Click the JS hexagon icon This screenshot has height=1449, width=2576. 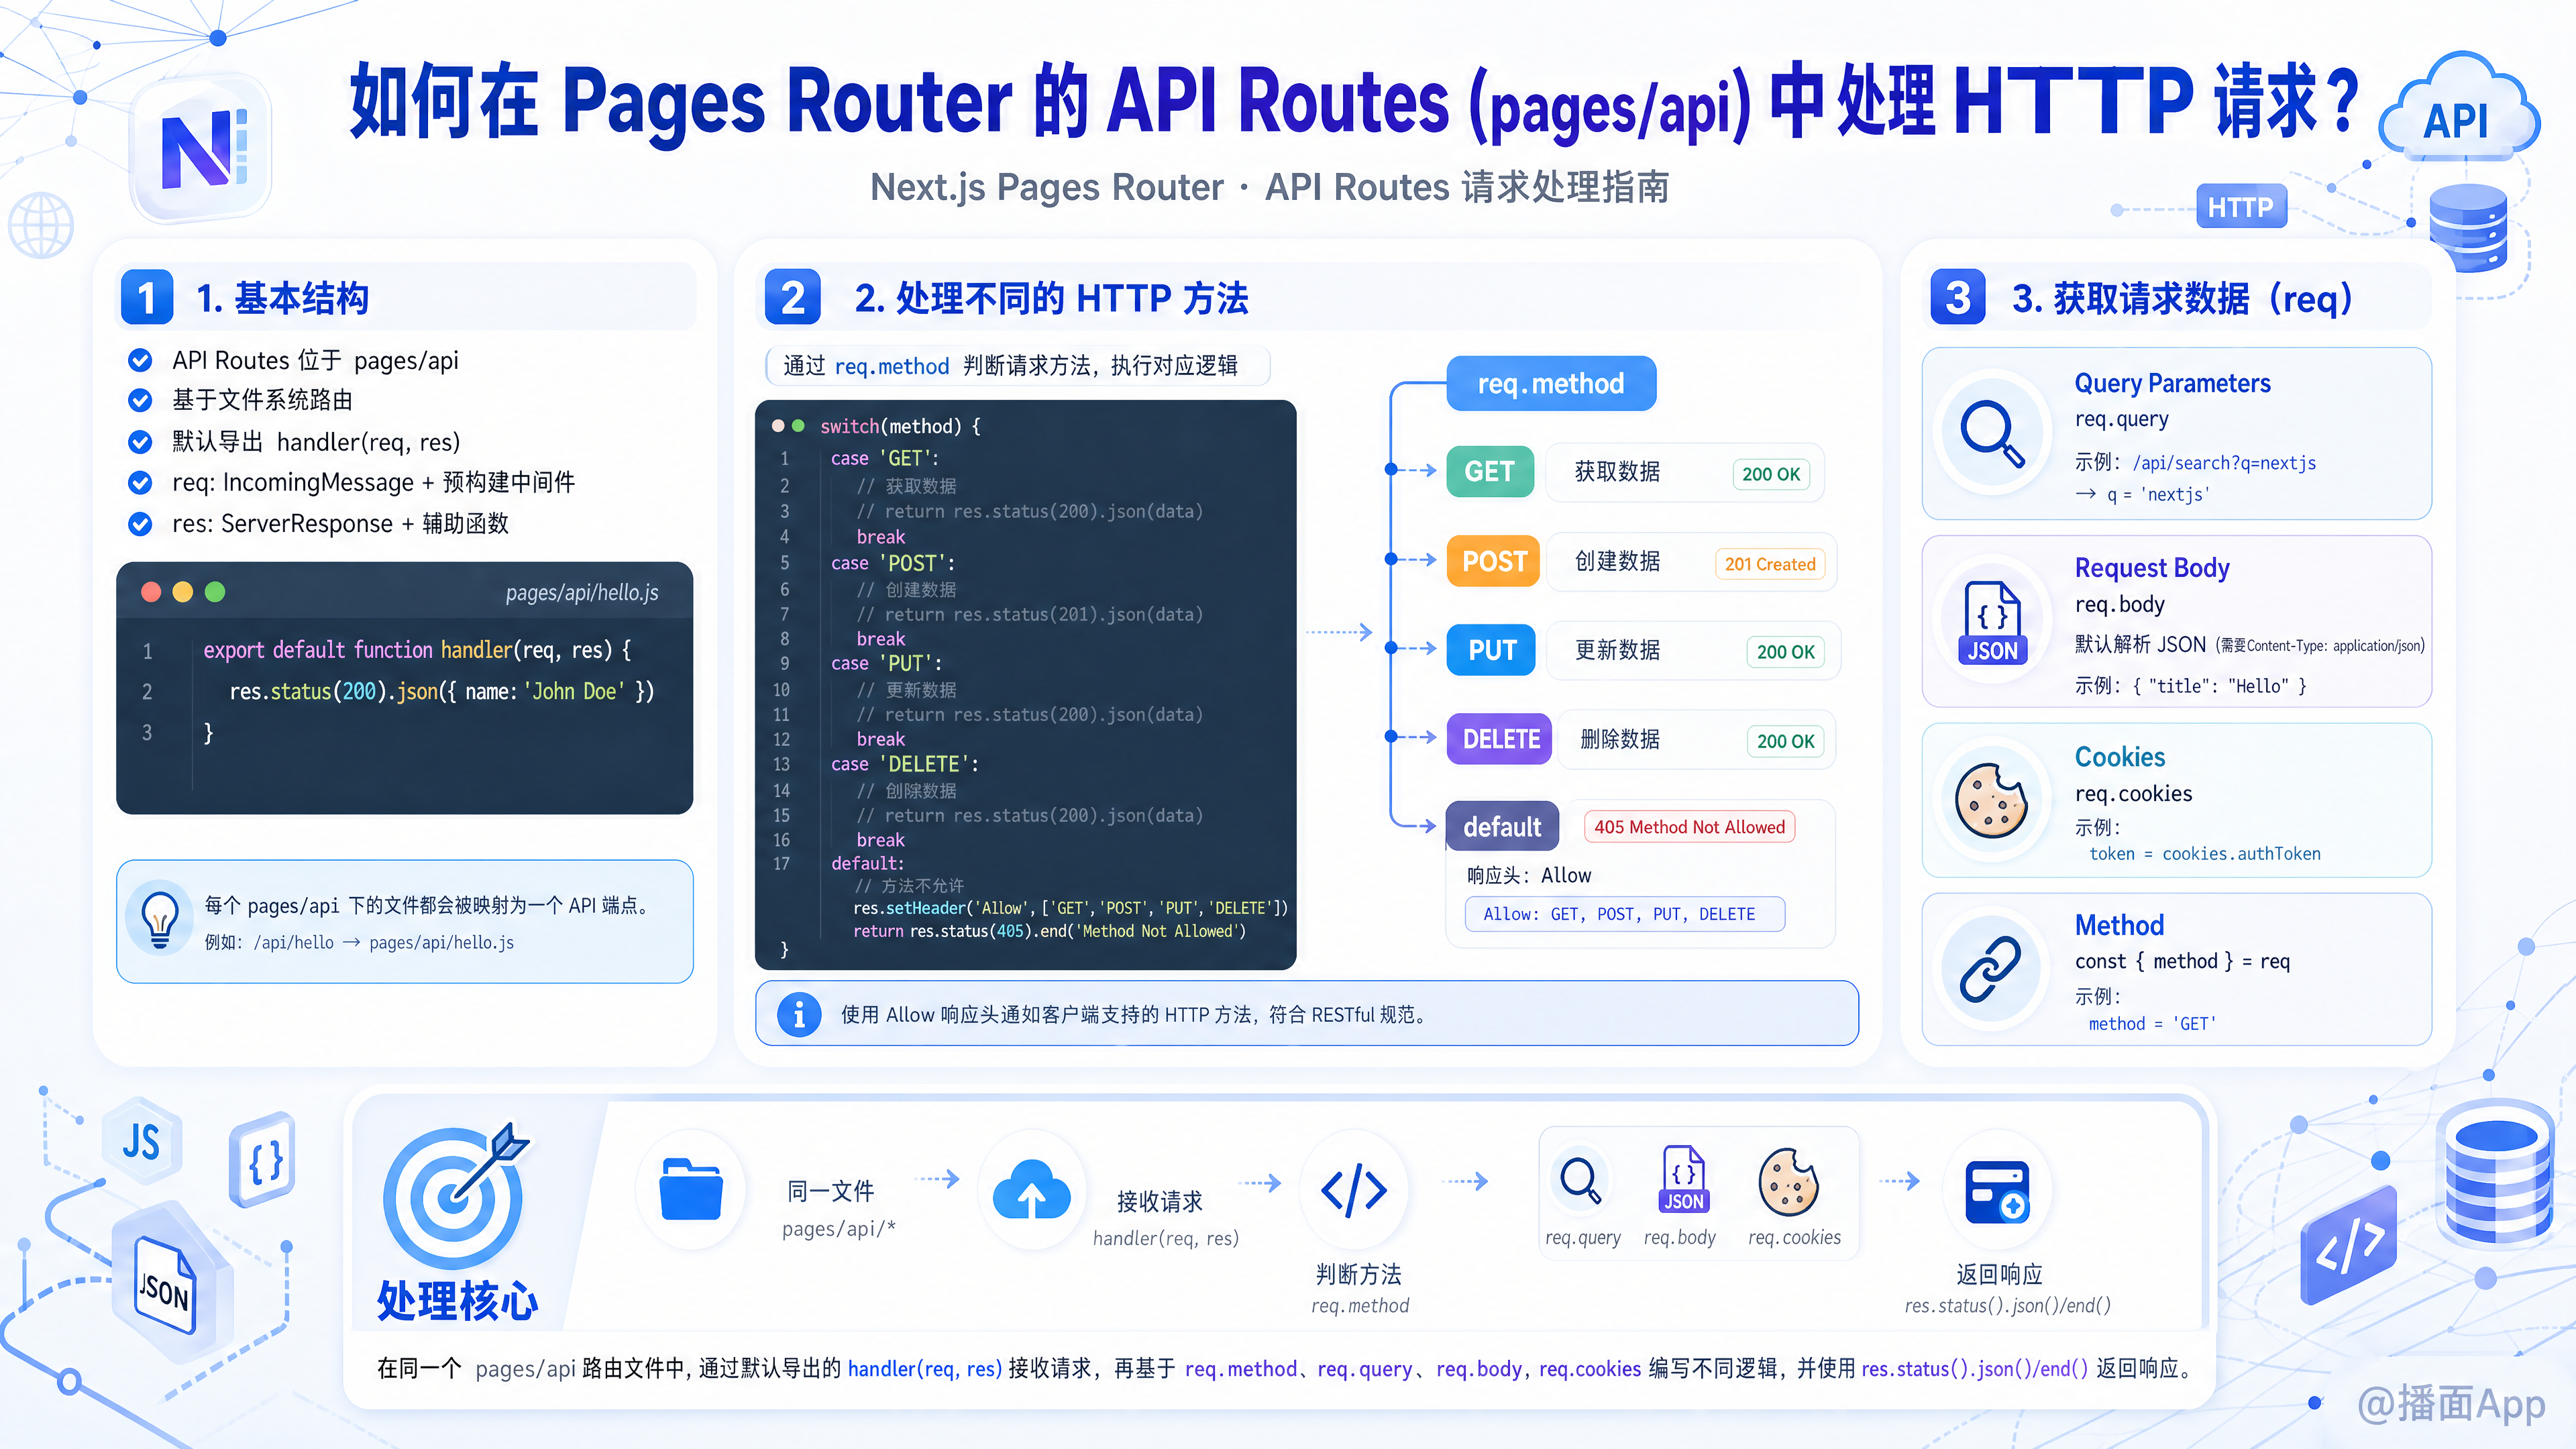point(142,1141)
